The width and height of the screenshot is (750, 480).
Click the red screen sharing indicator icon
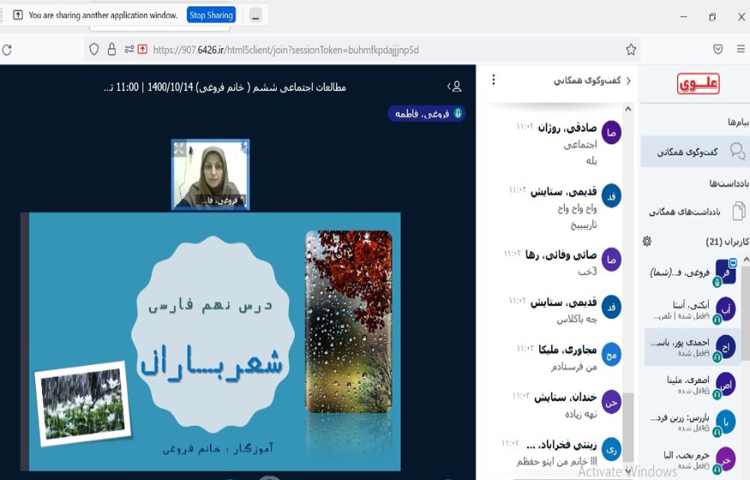(x=143, y=49)
